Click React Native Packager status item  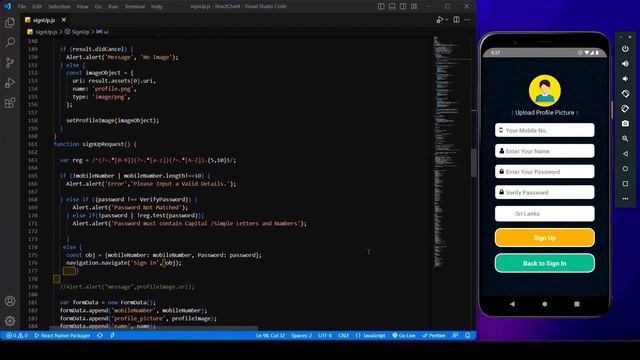tap(62, 336)
